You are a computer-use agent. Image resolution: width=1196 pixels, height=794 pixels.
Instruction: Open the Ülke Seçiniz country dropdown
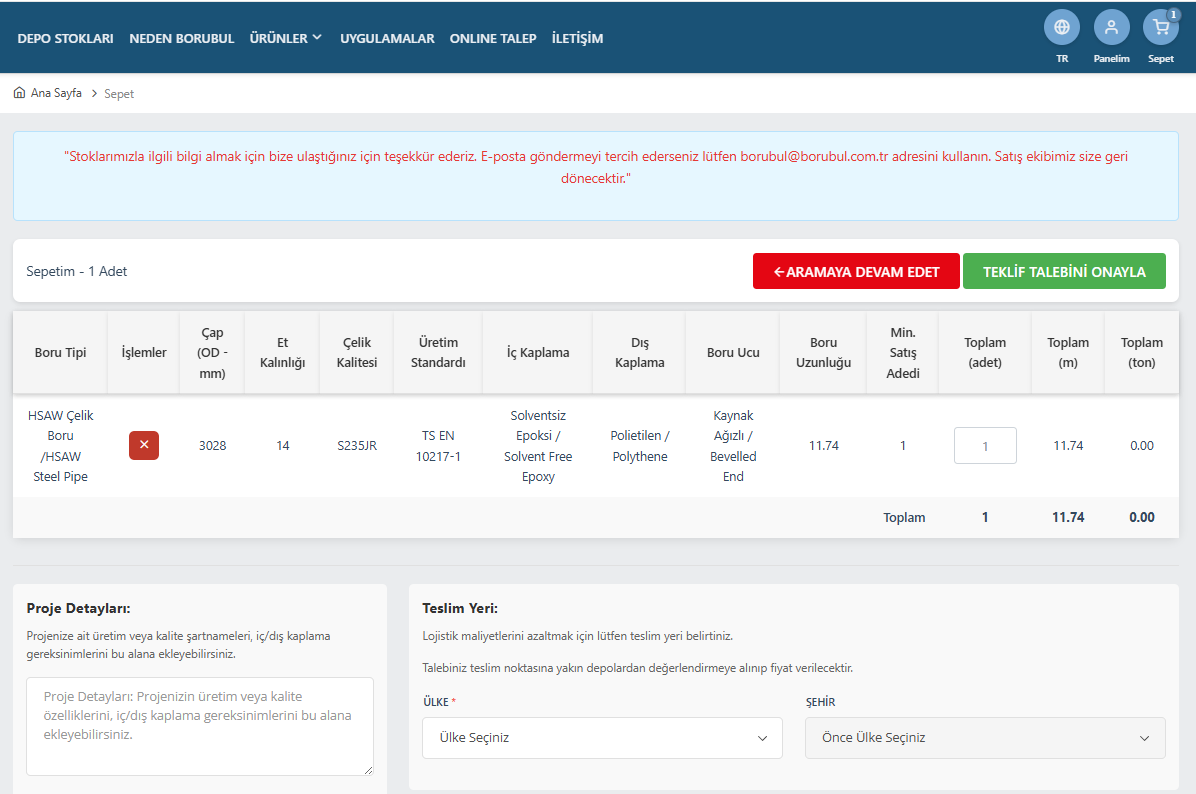pyautogui.click(x=602, y=738)
